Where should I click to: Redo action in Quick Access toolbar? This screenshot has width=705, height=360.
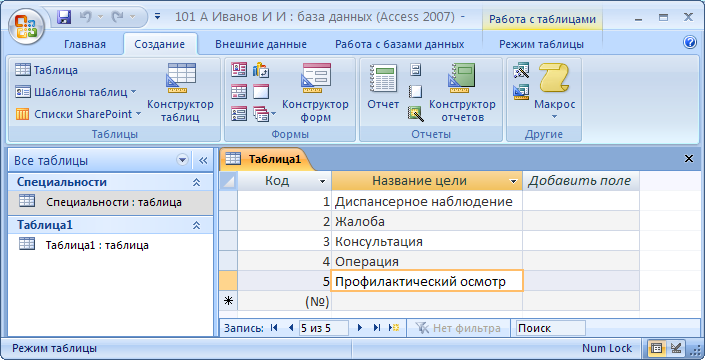118,18
